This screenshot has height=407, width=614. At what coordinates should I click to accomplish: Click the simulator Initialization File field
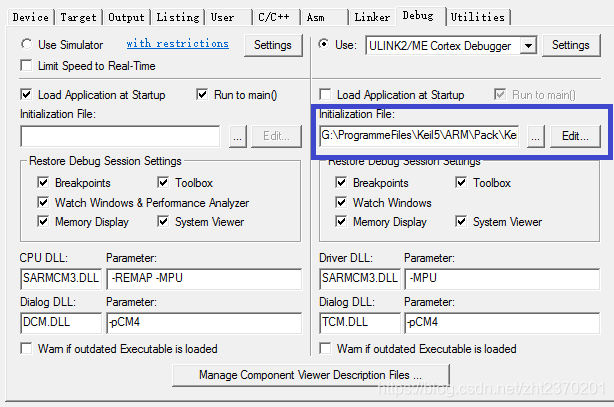(x=120, y=136)
